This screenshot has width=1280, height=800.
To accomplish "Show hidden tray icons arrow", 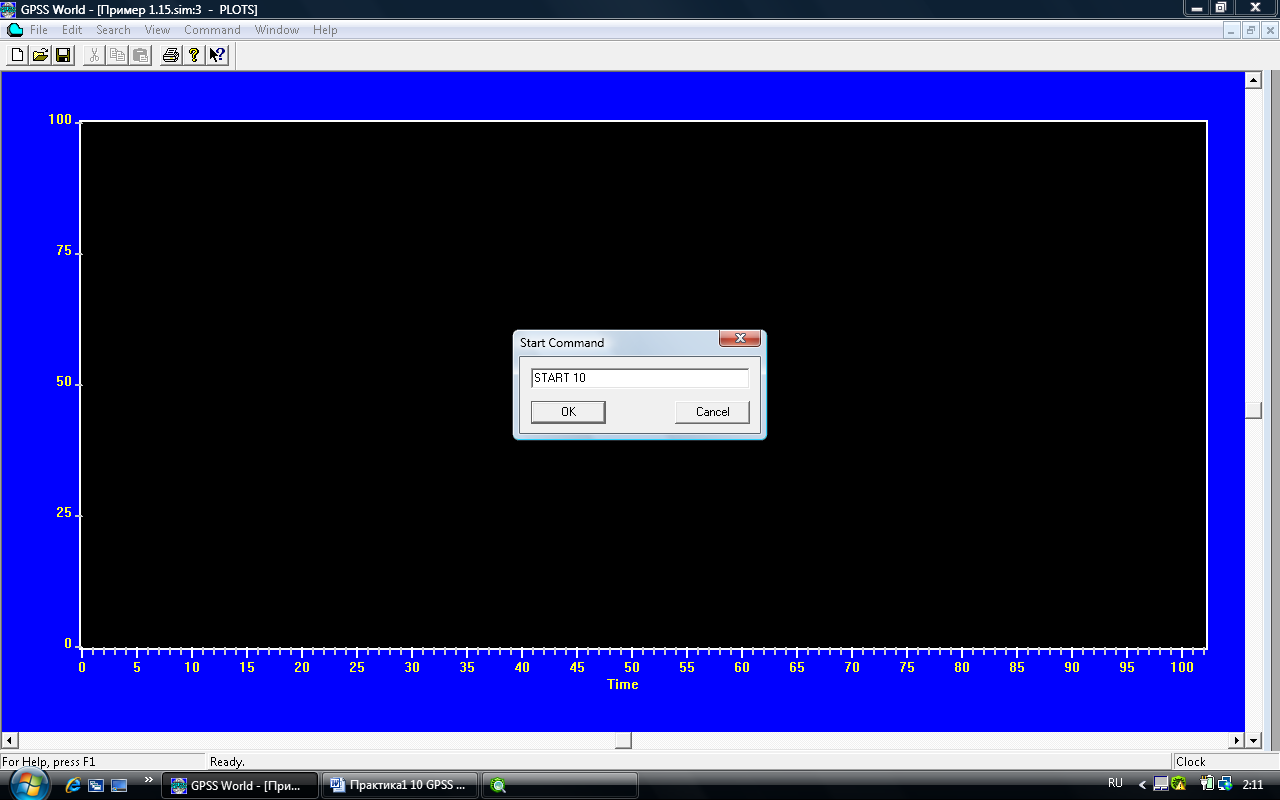I will point(1142,785).
